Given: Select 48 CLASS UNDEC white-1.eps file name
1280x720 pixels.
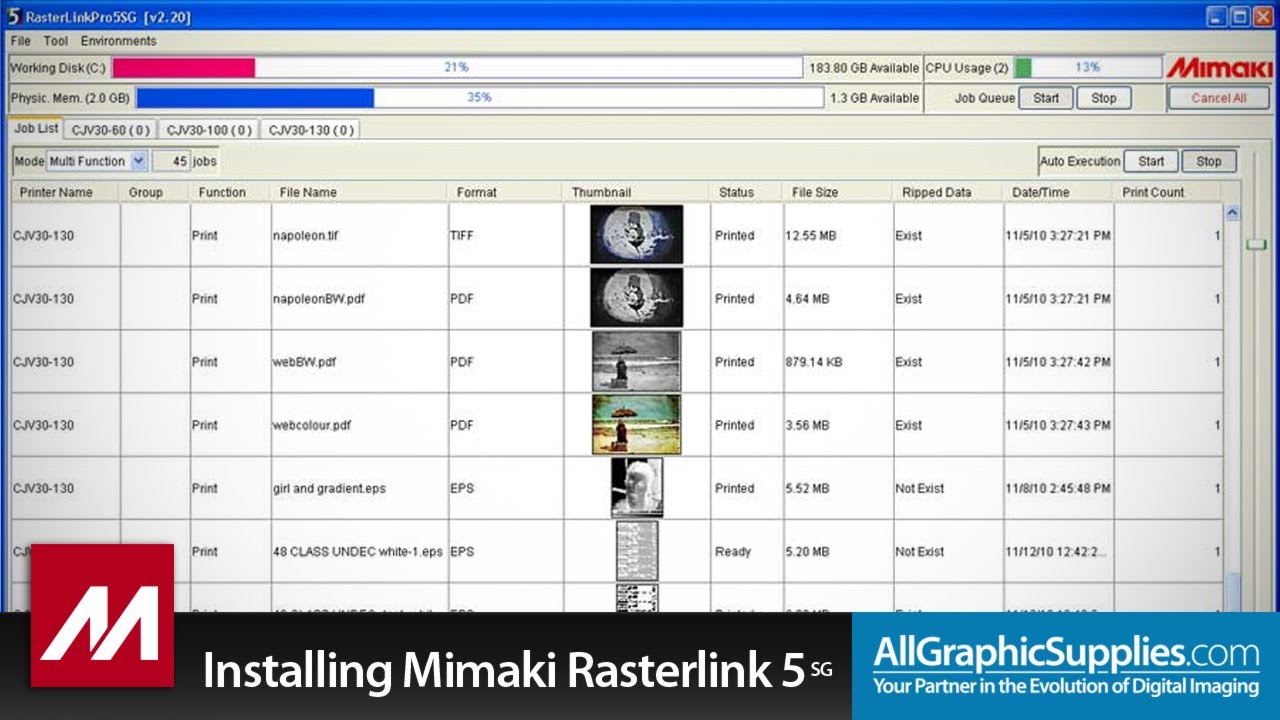Looking at the screenshot, I should [x=357, y=551].
